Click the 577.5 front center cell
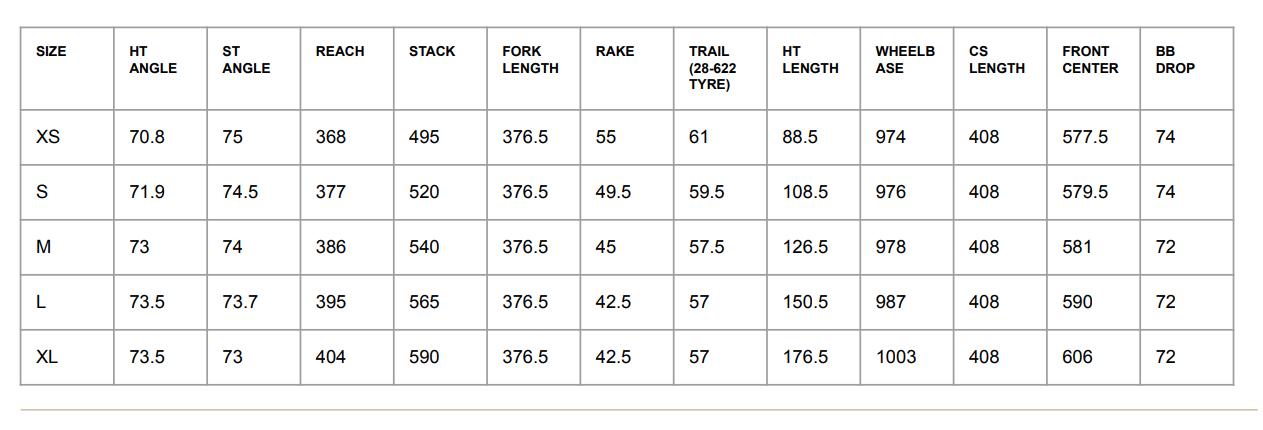This screenshot has width=1263, height=430. (x=1085, y=137)
